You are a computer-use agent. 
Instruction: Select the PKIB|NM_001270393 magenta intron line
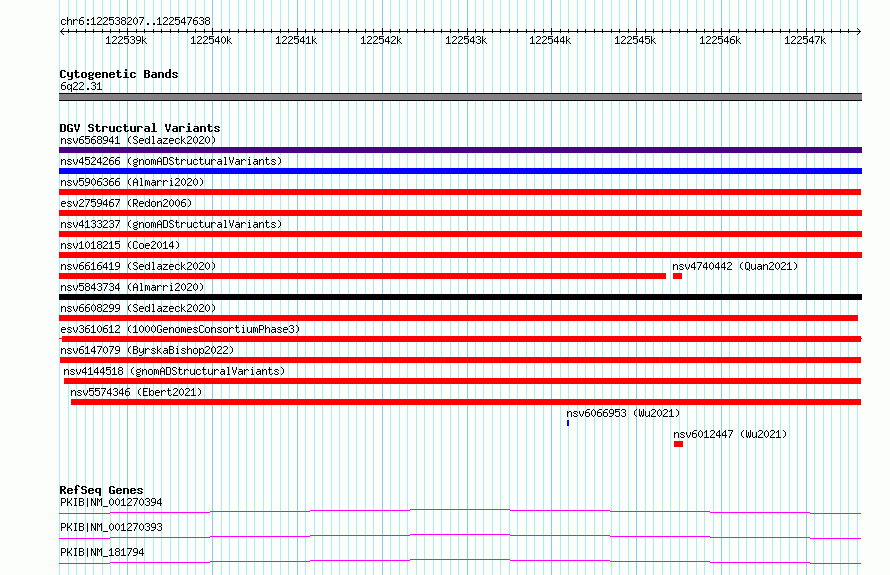pyautogui.click(x=460, y=536)
